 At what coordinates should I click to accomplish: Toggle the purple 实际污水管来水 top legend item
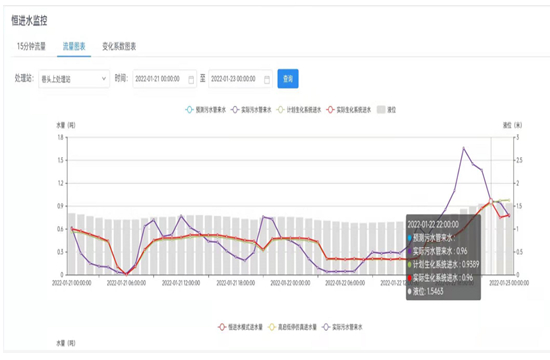[251, 110]
